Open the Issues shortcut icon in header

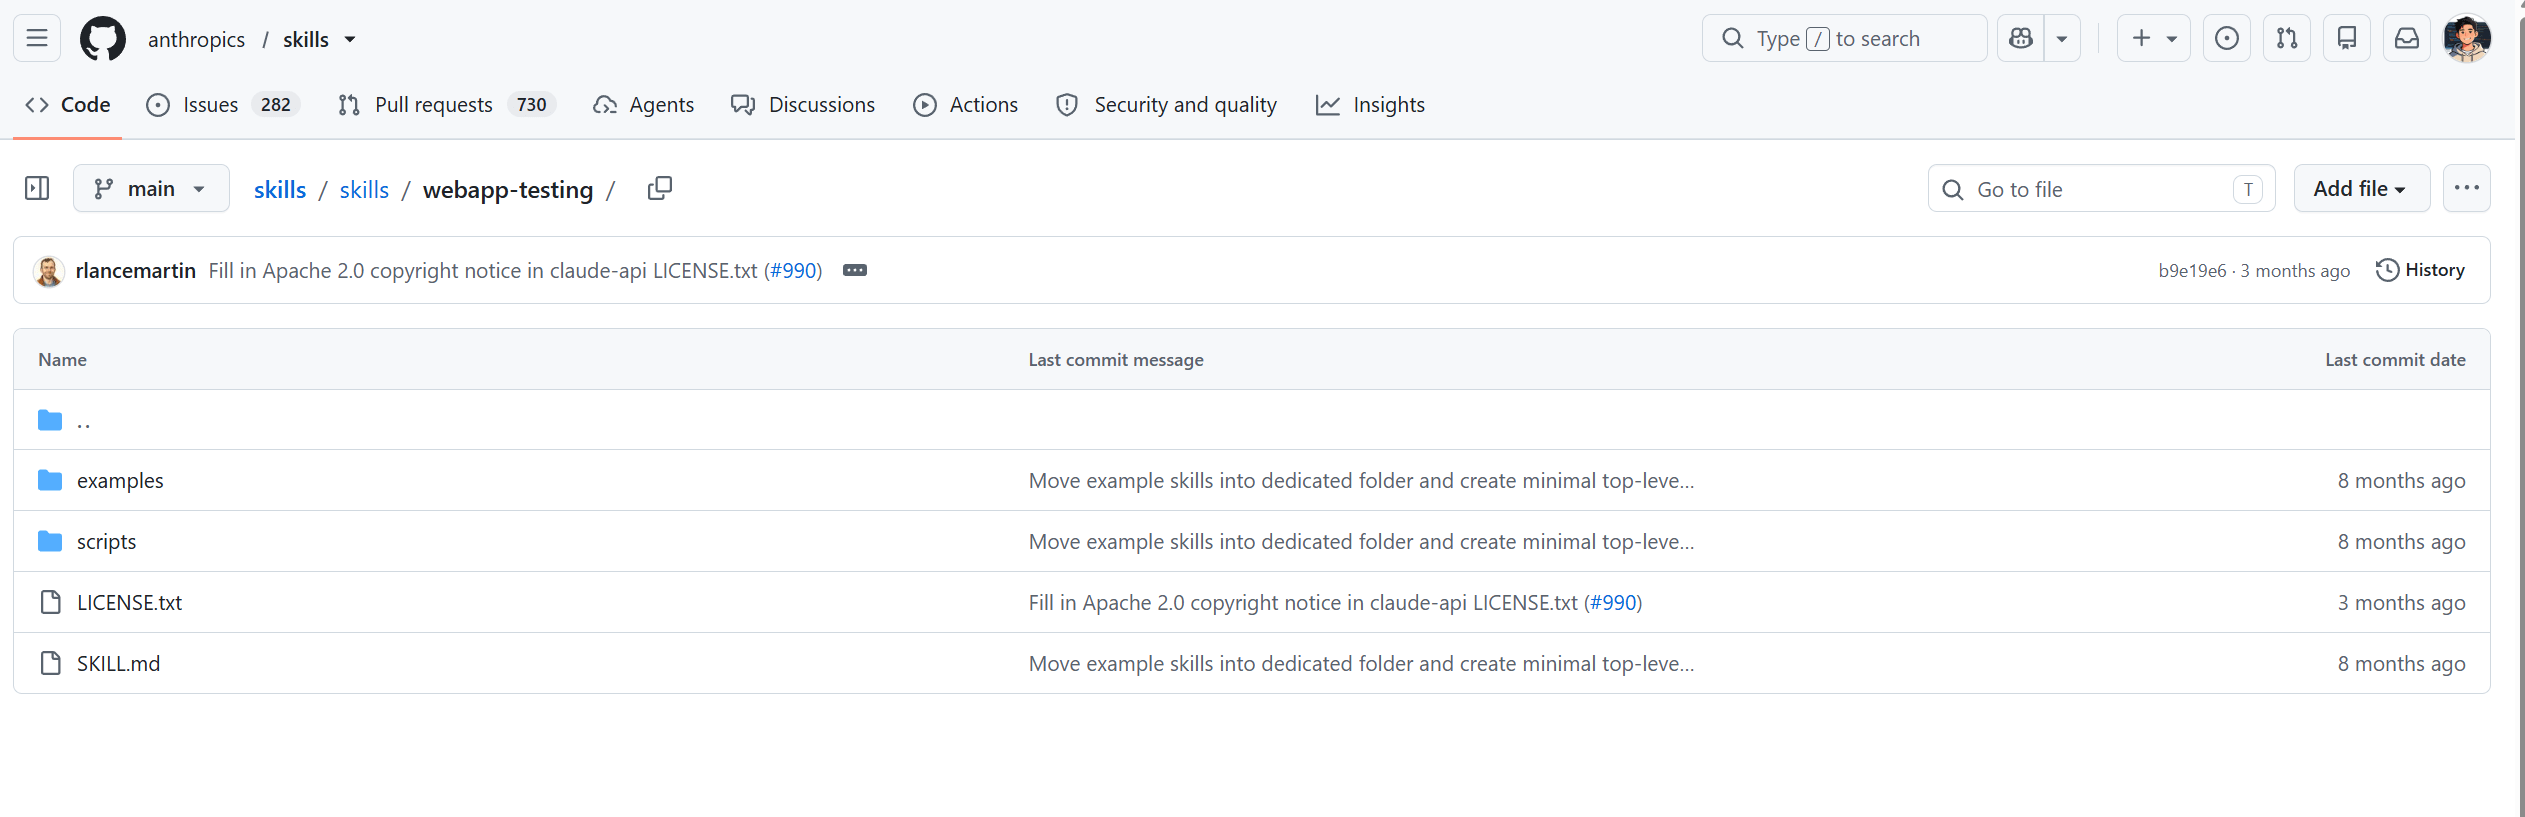tap(2227, 38)
